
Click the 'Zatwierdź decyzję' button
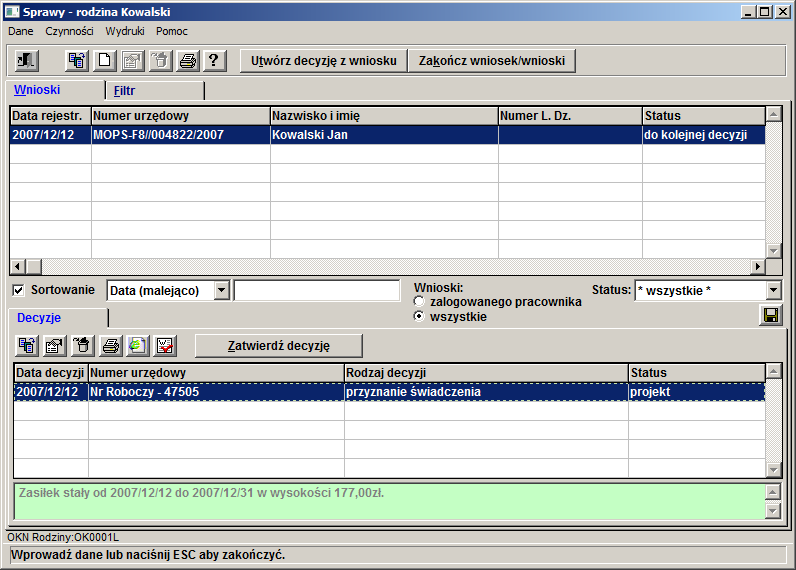click(x=279, y=346)
